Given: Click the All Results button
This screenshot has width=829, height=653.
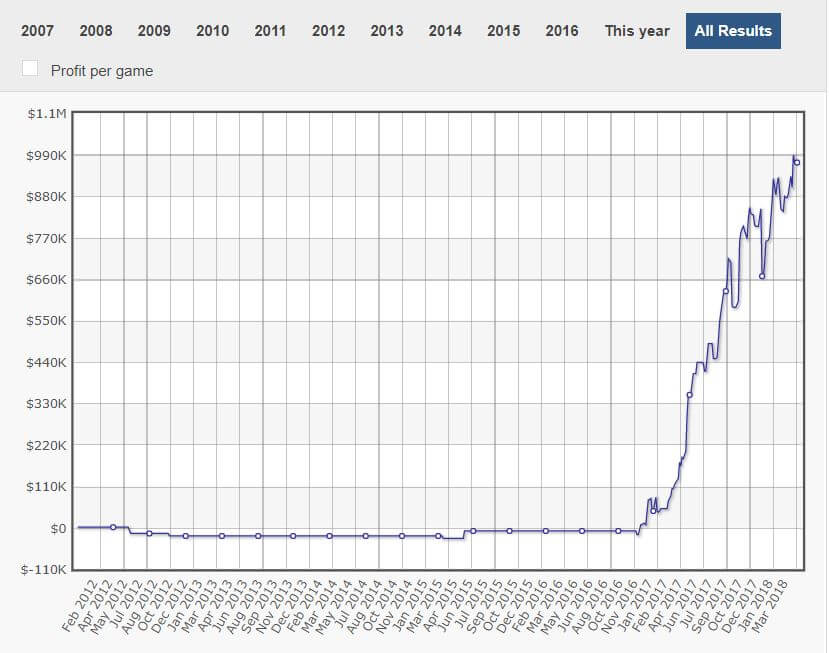Looking at the screenshot, I should (x=733, y=31).
